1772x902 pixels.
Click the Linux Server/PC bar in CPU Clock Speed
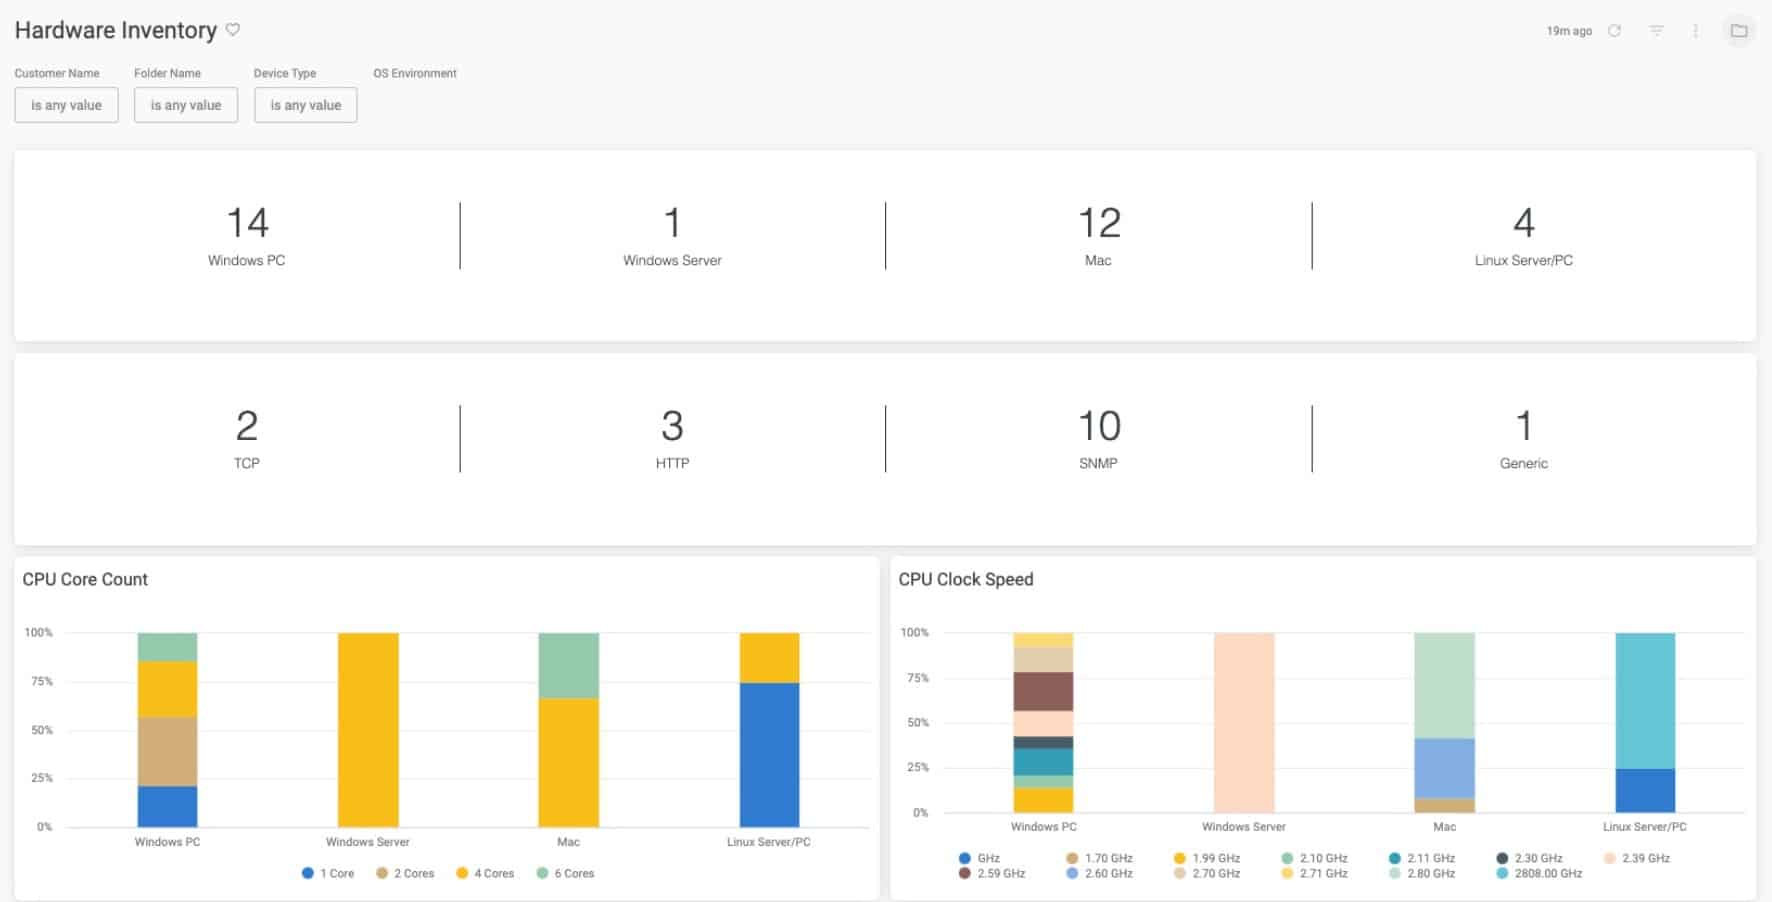[1644, 720]
